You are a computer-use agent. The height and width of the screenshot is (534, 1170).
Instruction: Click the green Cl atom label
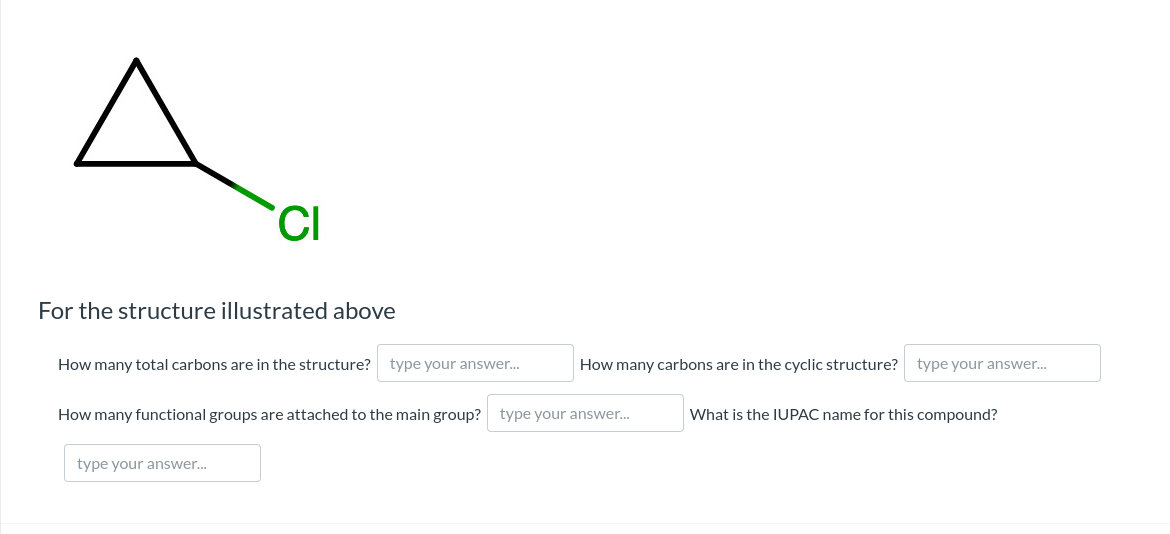299,224
